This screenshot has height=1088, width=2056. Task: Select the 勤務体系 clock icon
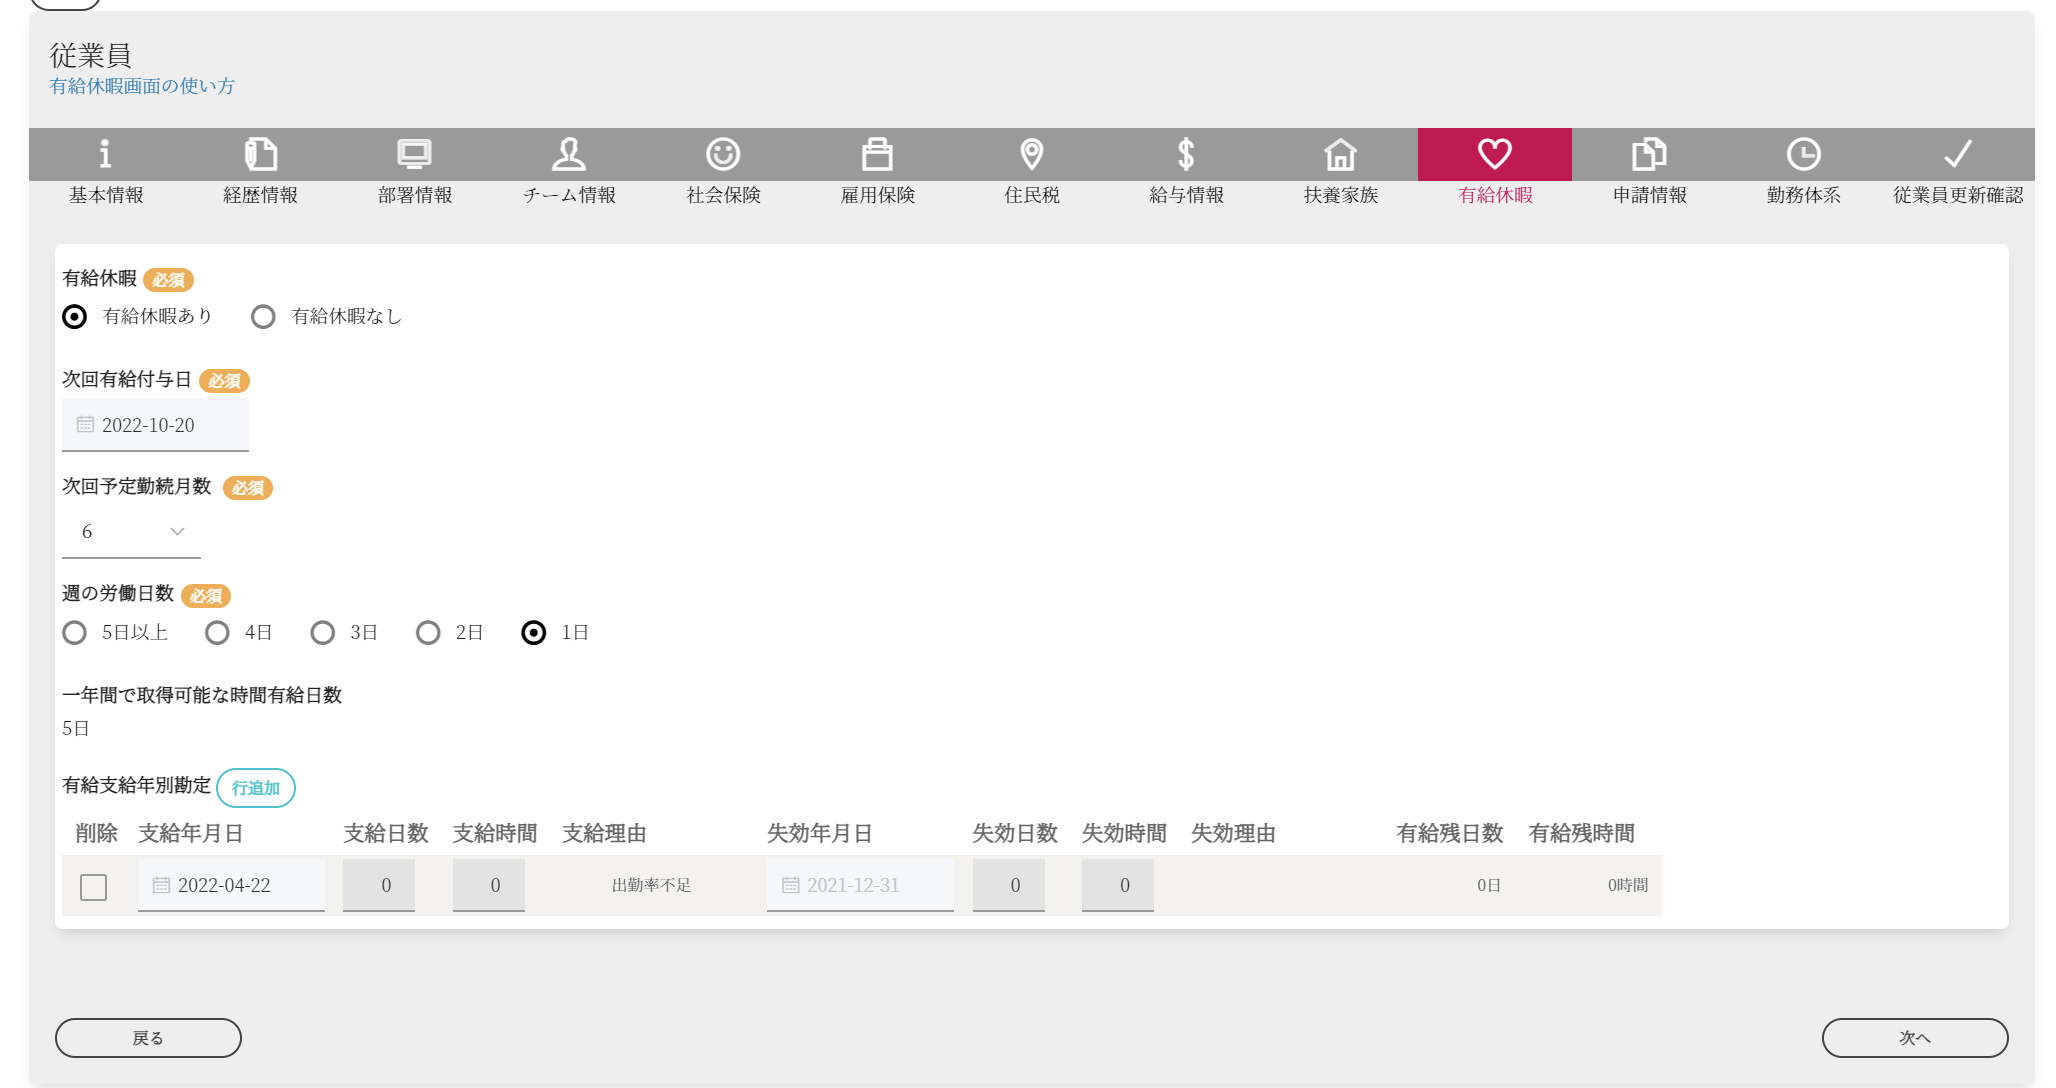(x=1803, y=154)
